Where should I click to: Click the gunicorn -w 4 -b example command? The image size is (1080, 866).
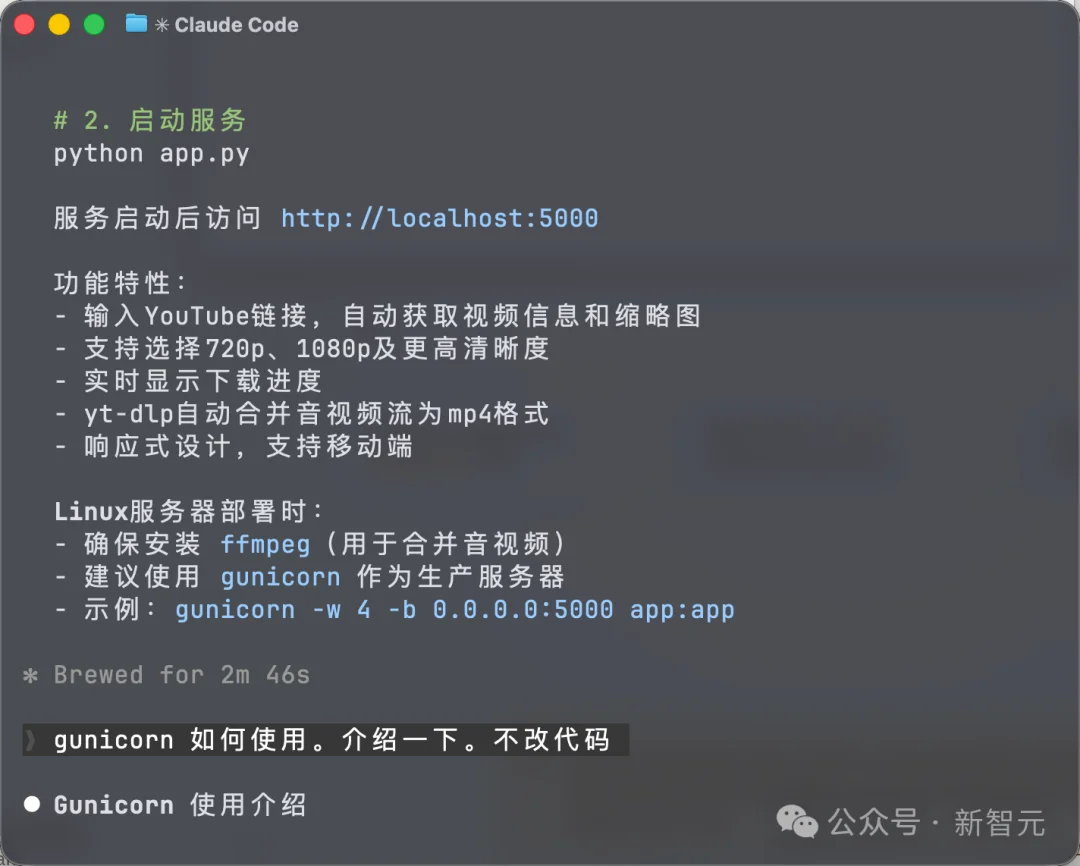tap(455, 610)
